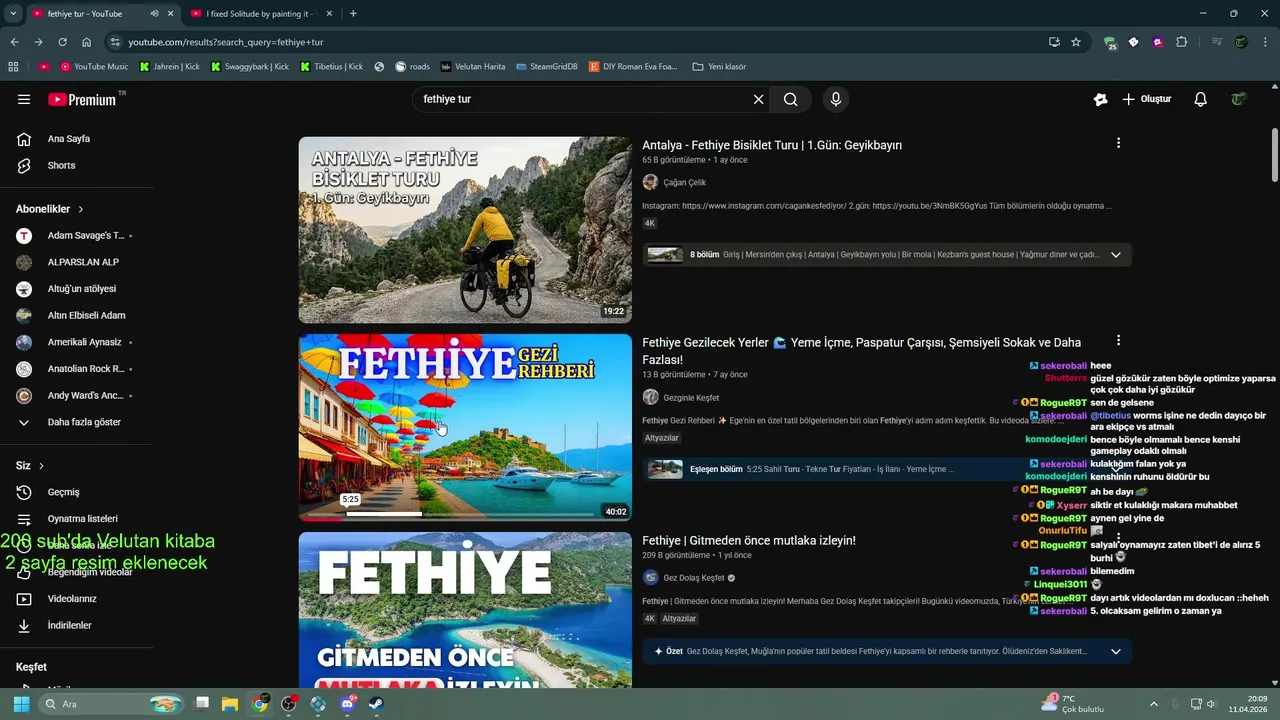Open Altuğ'un atölyesi subscription
Viewport: 1280px width, 720px height.
click(x=76, y=289)
